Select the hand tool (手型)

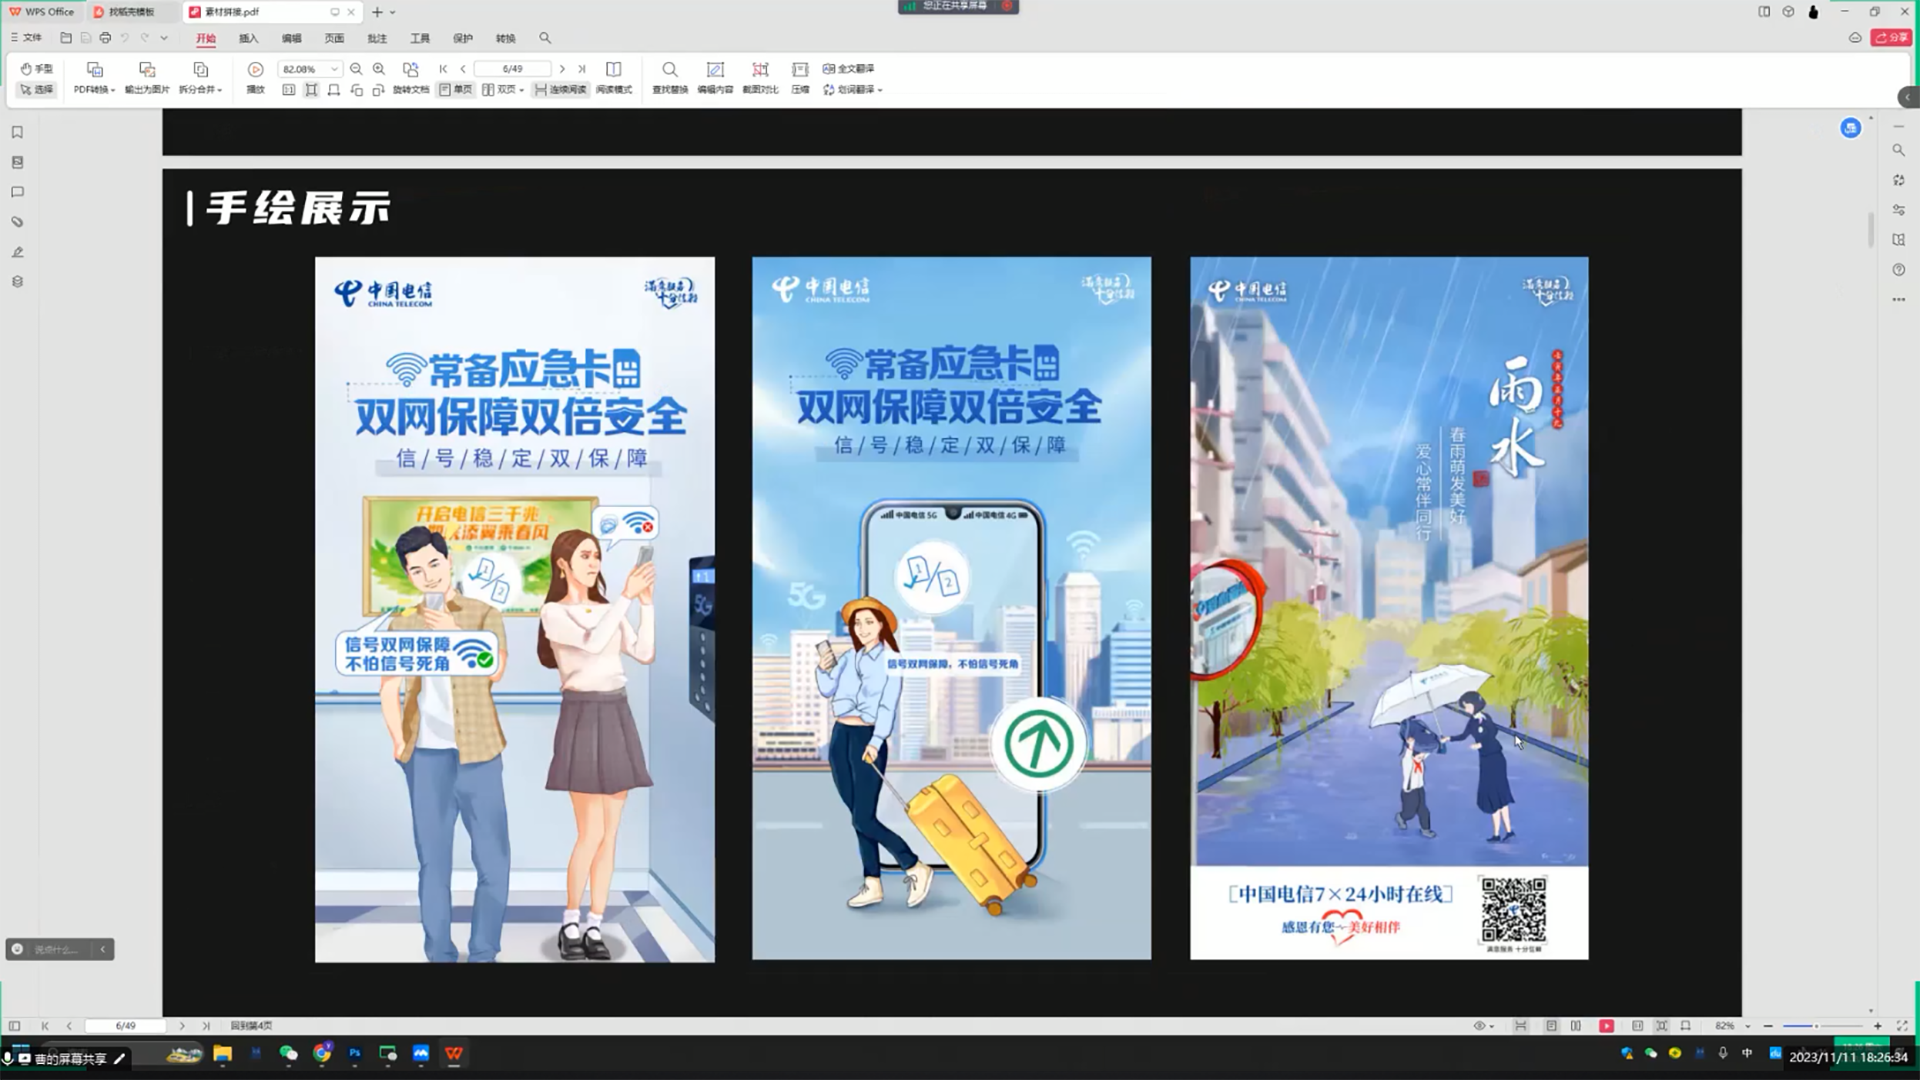click(36, 69)
